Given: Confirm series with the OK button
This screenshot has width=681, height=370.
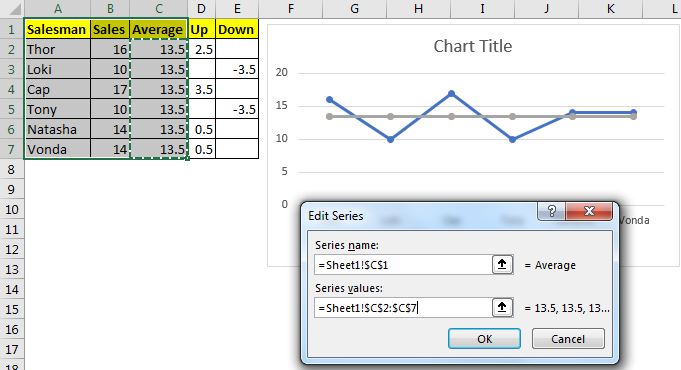Looking at the screenshot, I should [x=484, y=338].
